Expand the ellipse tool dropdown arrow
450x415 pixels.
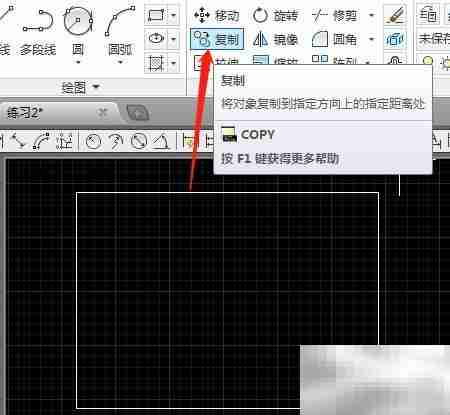[173, 39]
